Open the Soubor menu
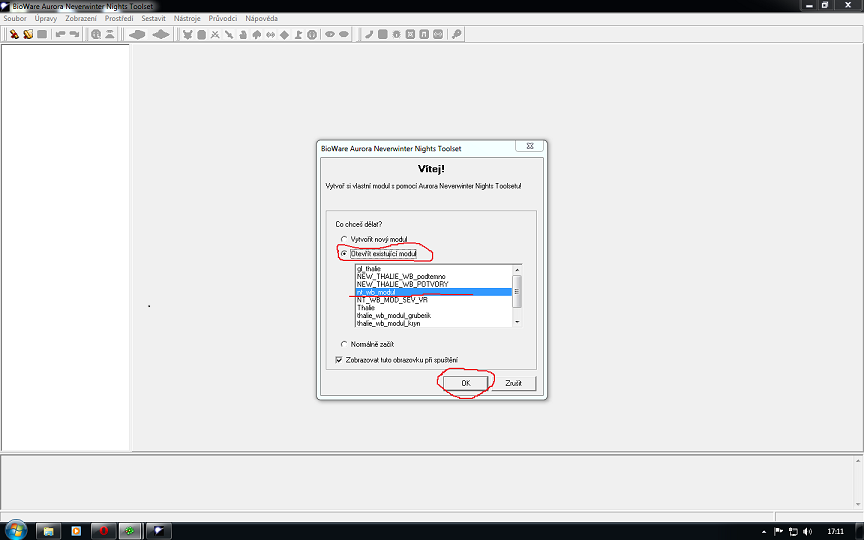The height and width of the screenshot is (540, 864). coord(15,19)
